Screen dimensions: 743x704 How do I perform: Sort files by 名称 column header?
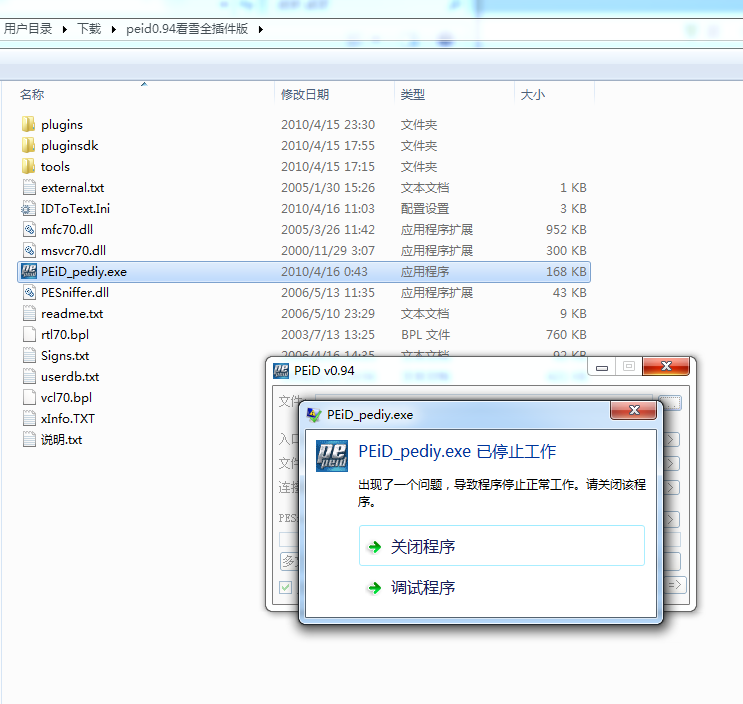coord(32,94)
